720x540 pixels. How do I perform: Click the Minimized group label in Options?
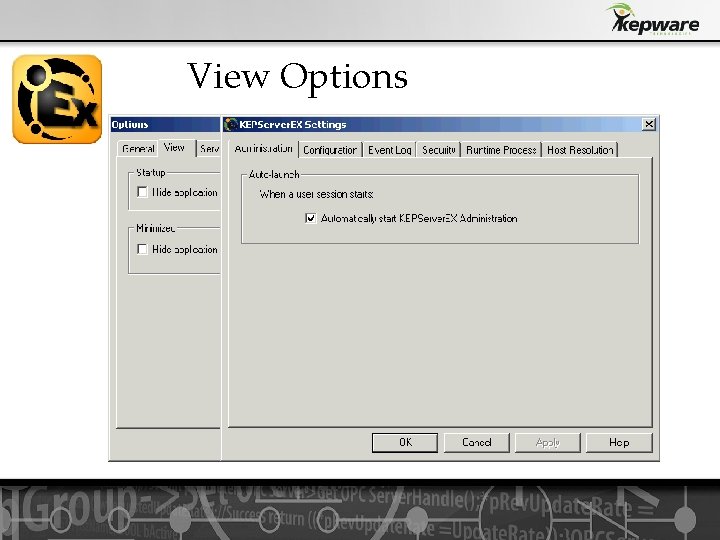[156, 228]
